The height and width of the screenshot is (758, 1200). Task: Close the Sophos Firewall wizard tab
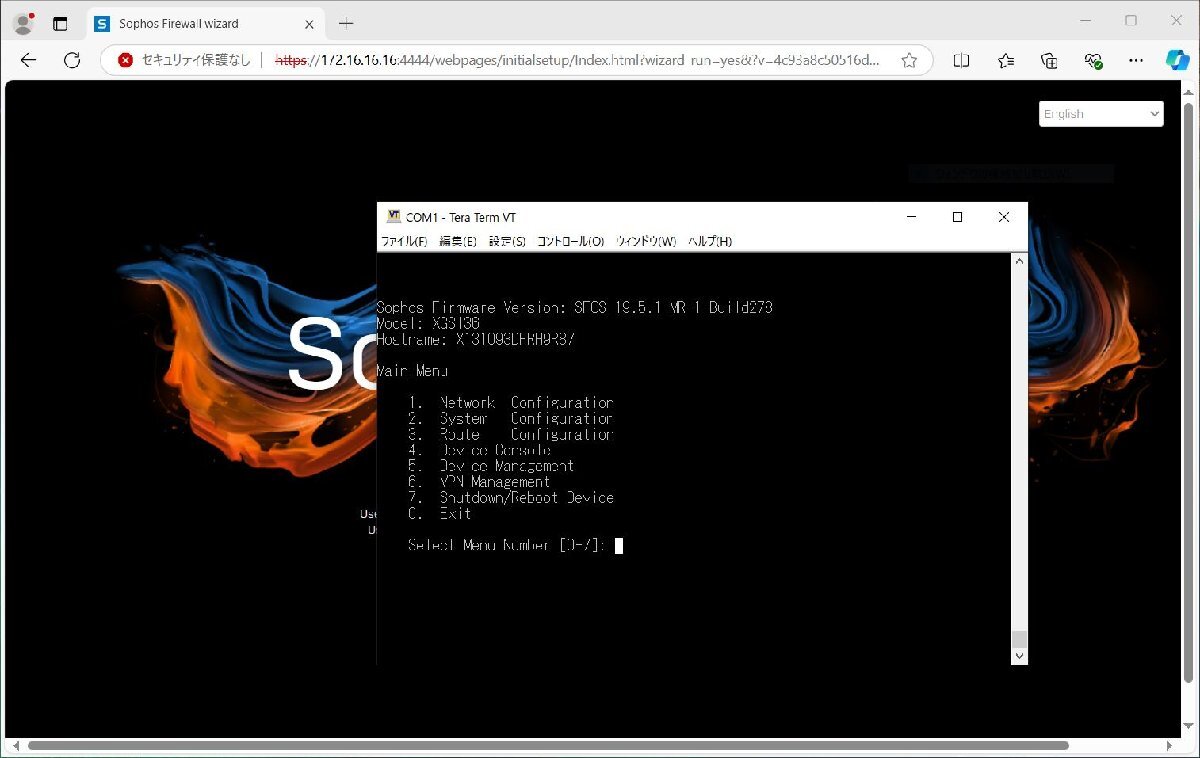click(x=307, y=23)
